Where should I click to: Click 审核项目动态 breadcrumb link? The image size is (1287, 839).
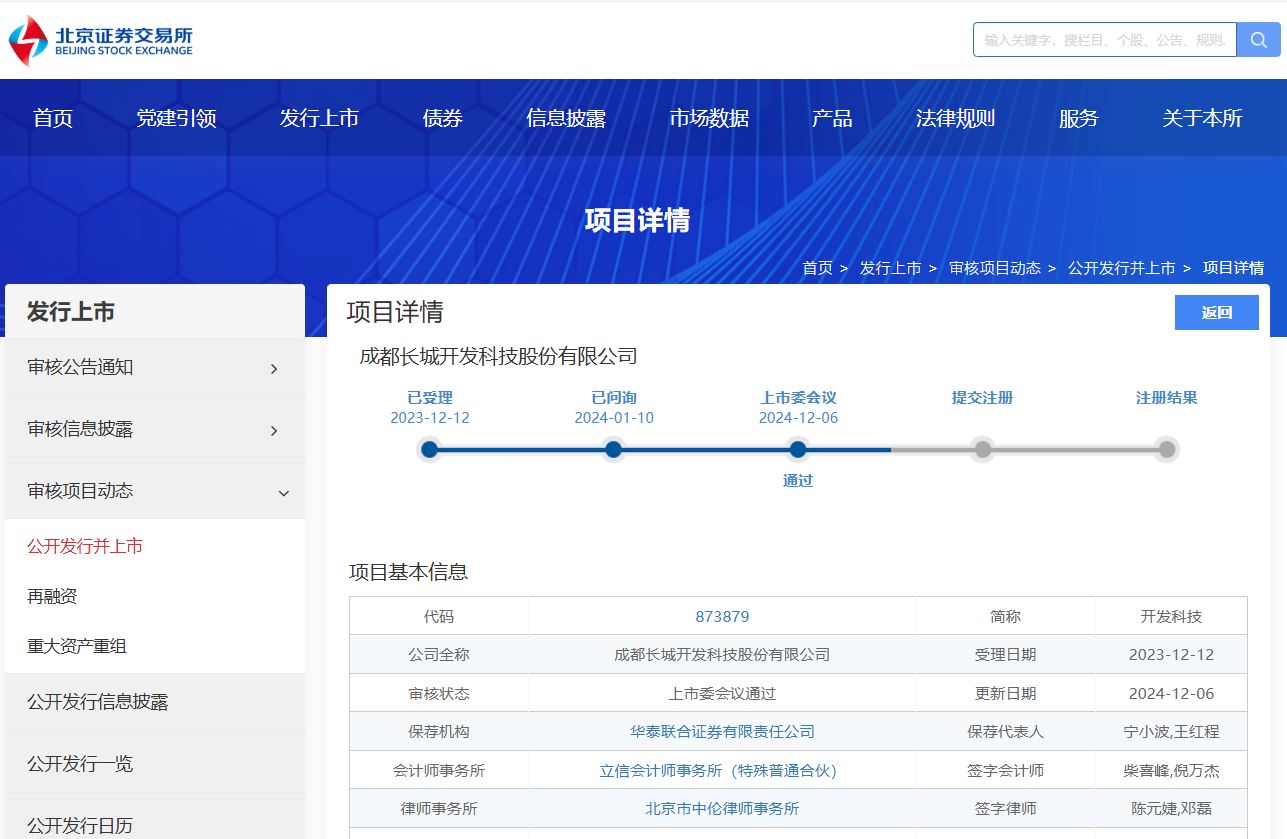point(995,268)
